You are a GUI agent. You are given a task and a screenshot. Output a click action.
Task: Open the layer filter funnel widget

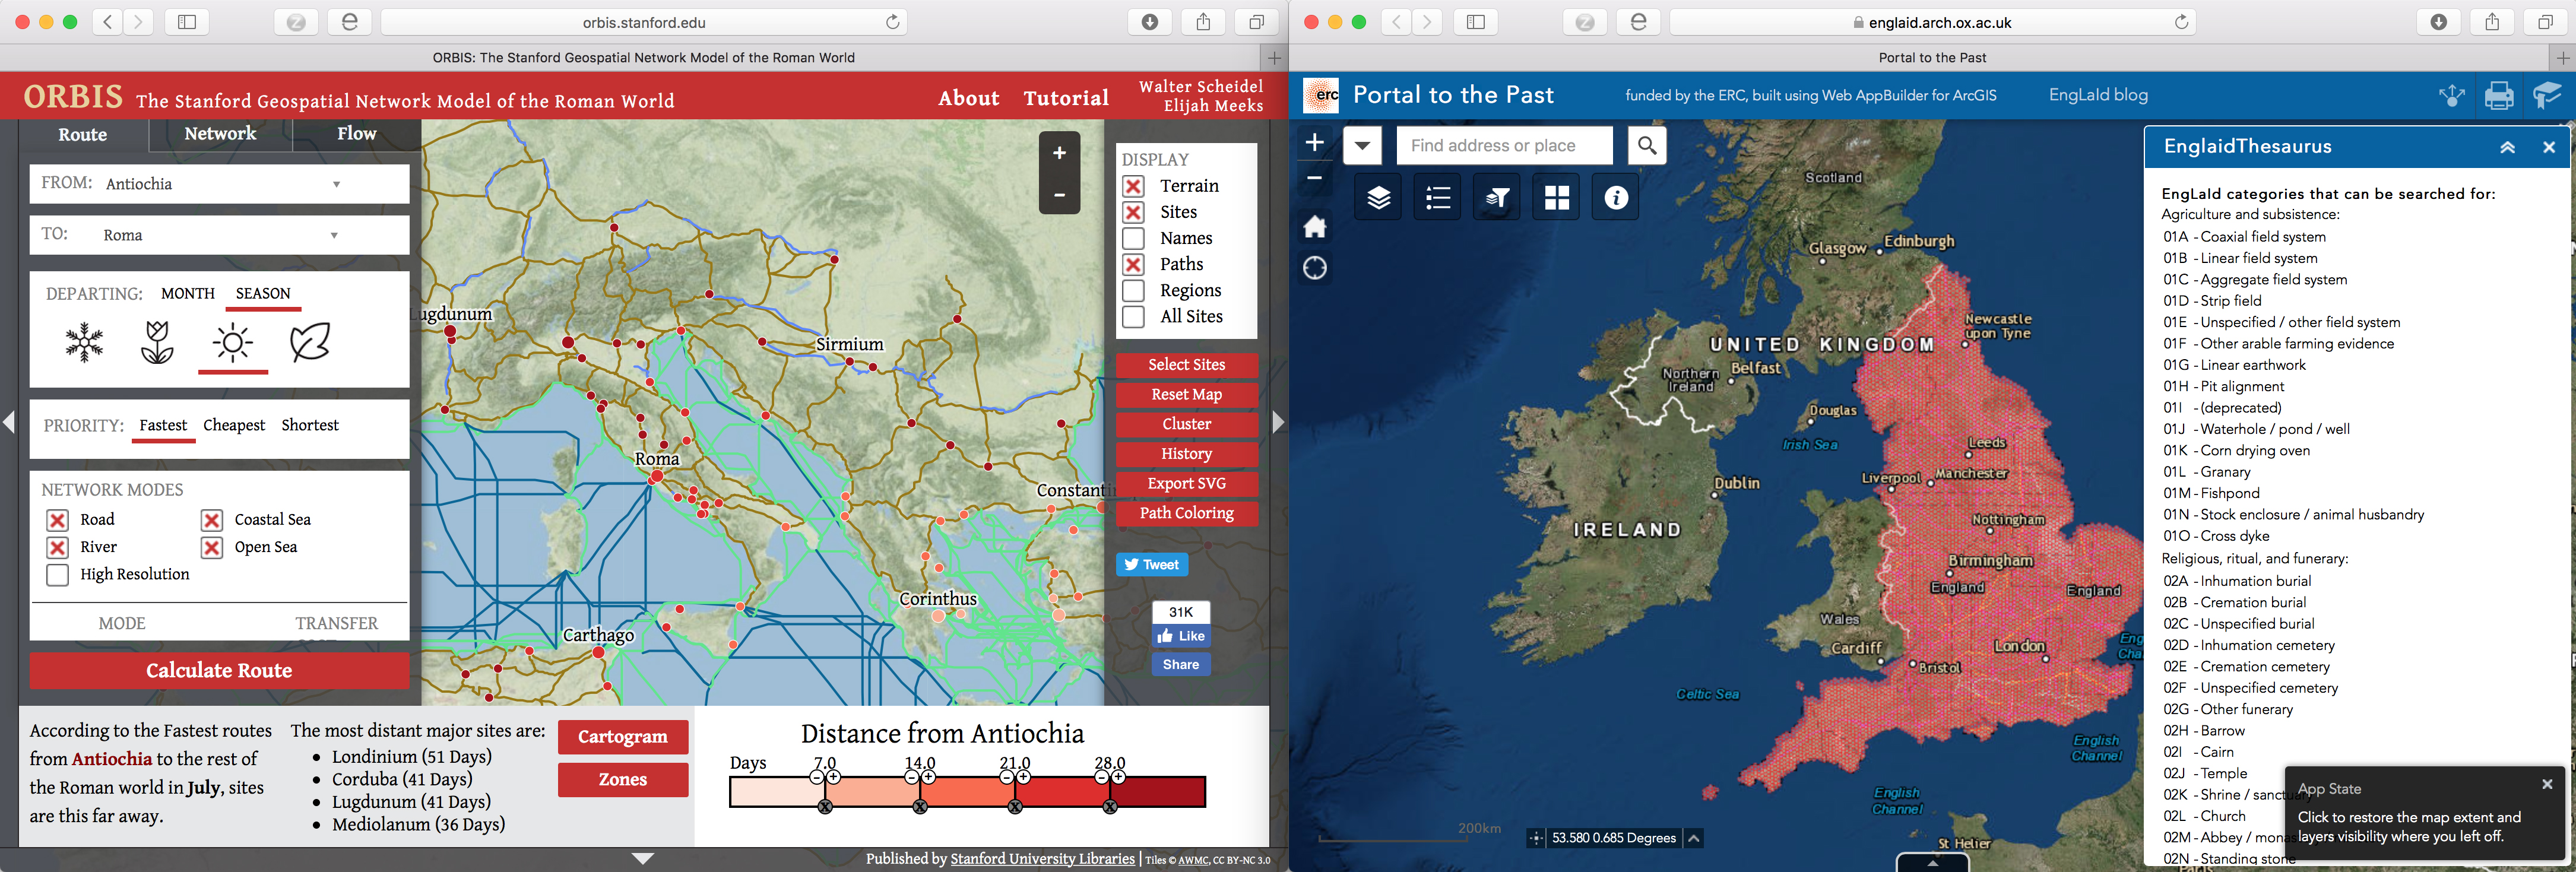1497,198
